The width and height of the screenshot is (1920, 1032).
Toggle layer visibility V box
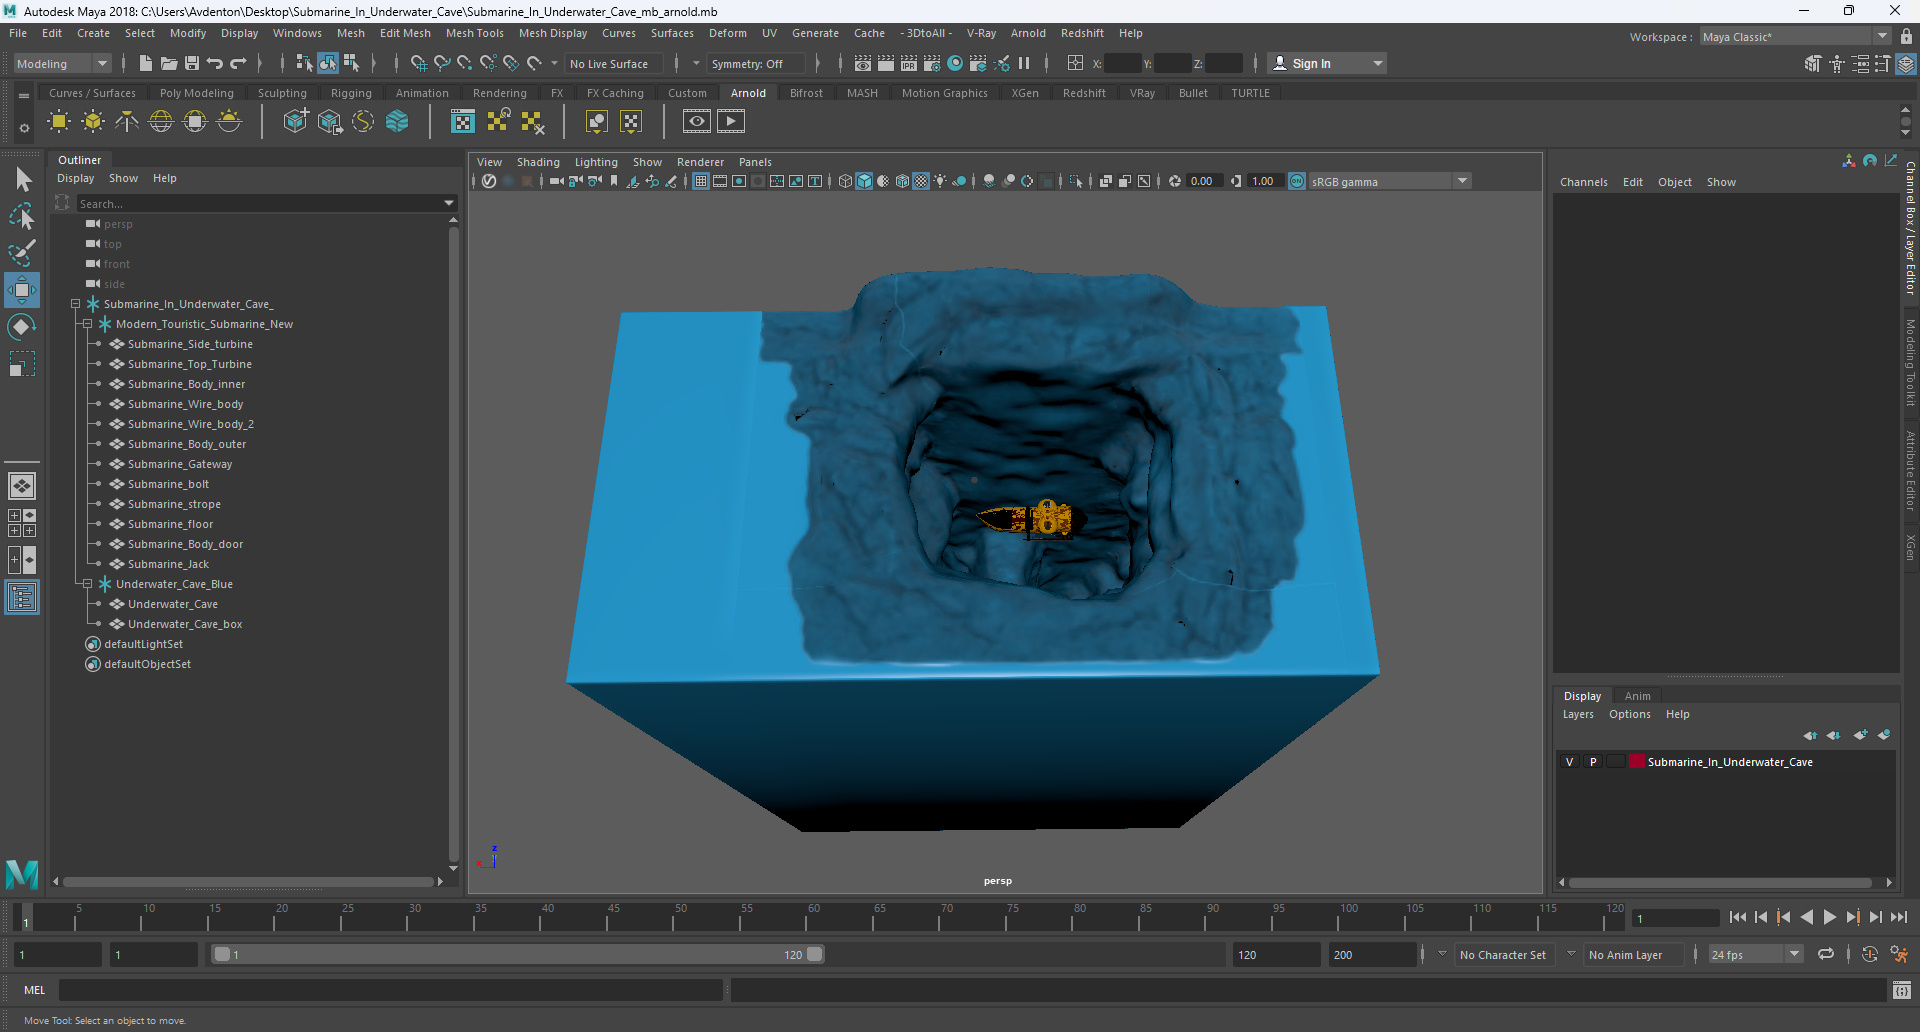(x=1569, y=762)
